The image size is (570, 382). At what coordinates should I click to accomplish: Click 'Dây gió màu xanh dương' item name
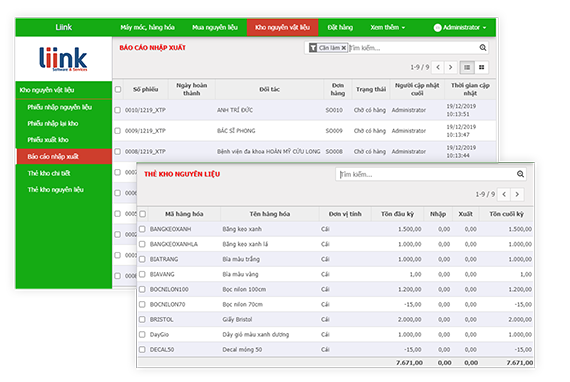click(256, 335)
